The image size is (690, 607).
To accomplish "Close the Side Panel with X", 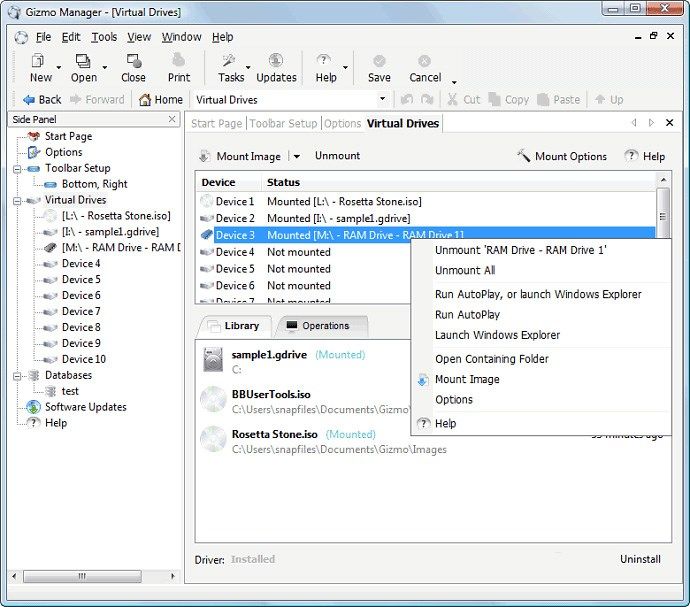I will (172, 119).
